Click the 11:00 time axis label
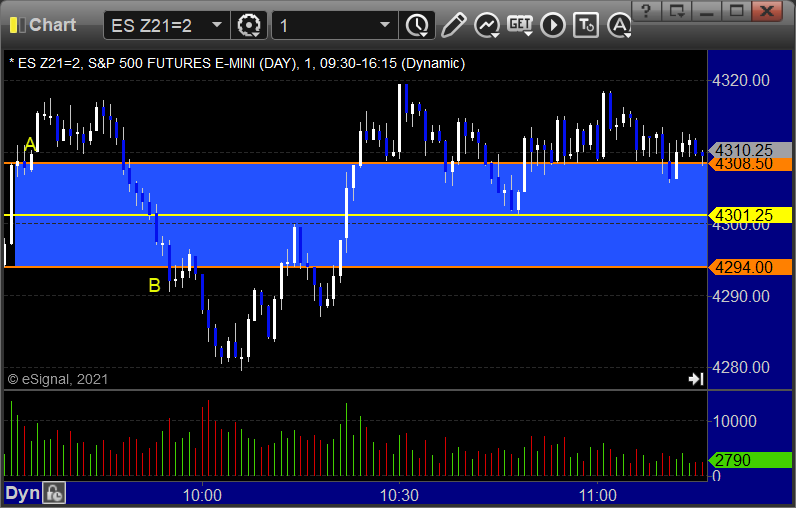The height and width of the screenshot is (508, 796). point(598,495)
